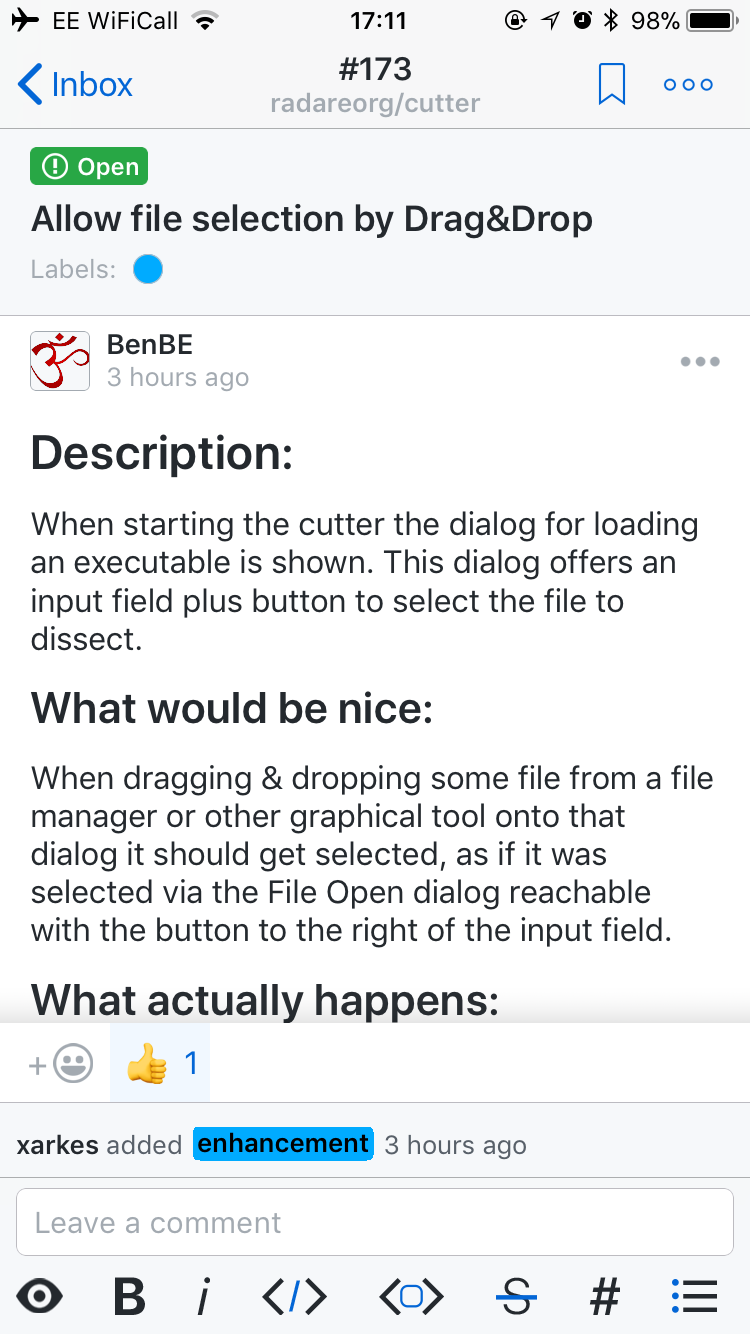Apply bold formatting in the comment toolbar
This screenshot has height=1334, width=750.
(x=127, y=1296)
